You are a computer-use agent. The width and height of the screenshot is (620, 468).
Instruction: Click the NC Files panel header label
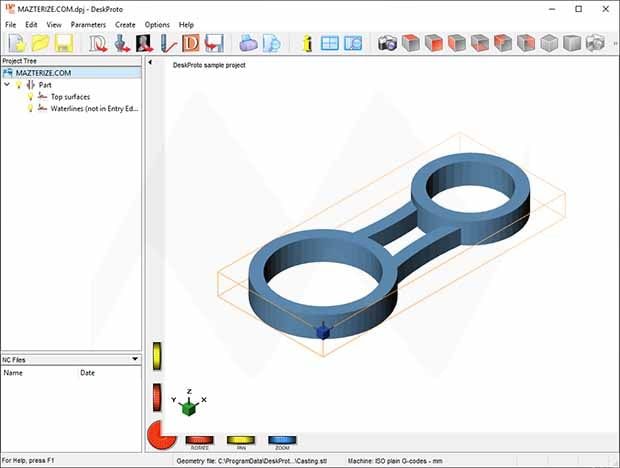(x=14, y=360)
